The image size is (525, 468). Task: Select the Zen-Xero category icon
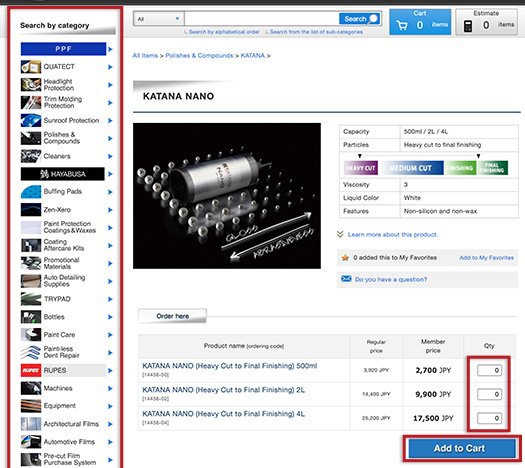(31, 210)
